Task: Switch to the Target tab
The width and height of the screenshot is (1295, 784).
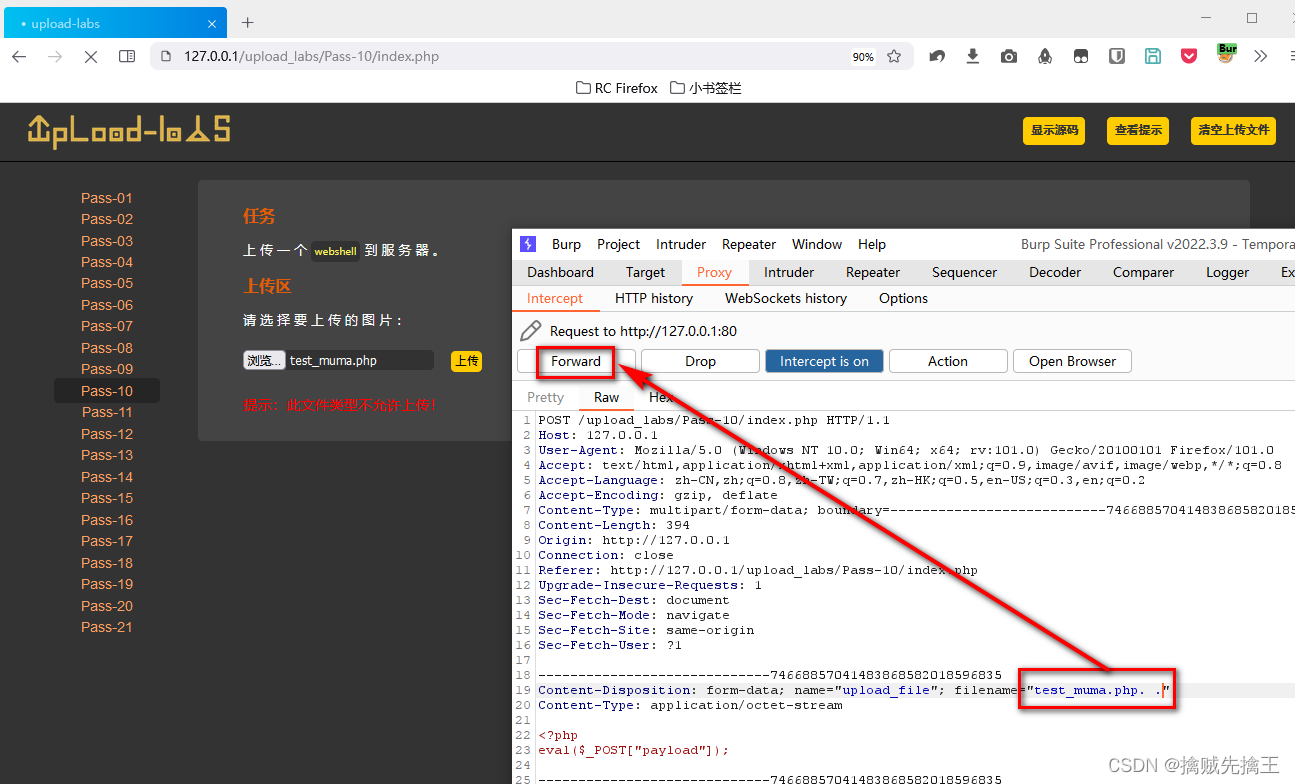Action: pyautogui.click(x=645, y=272)
